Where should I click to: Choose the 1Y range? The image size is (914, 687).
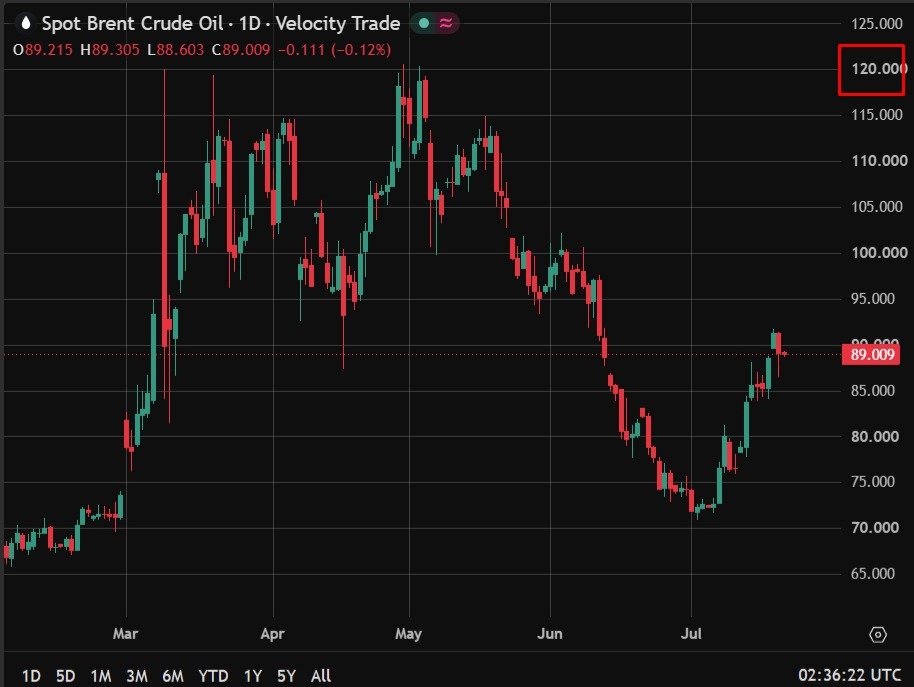tap(252, 676)
